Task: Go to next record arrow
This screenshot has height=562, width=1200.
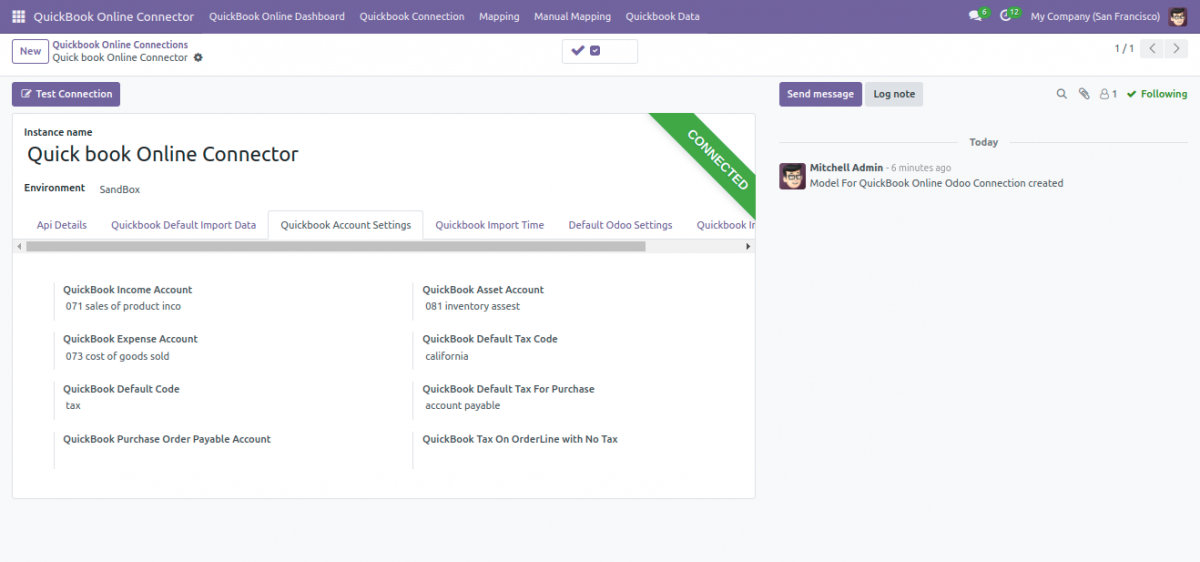Action: coord(1177,49)
